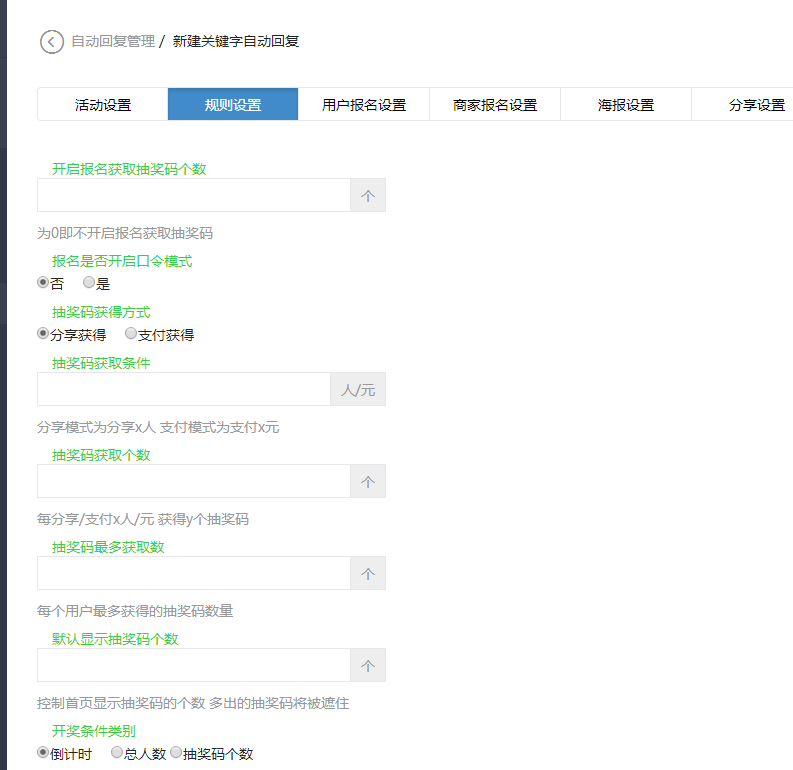Click the back arrow circle icon
The image size is (793, 770).
pos(51,42)
